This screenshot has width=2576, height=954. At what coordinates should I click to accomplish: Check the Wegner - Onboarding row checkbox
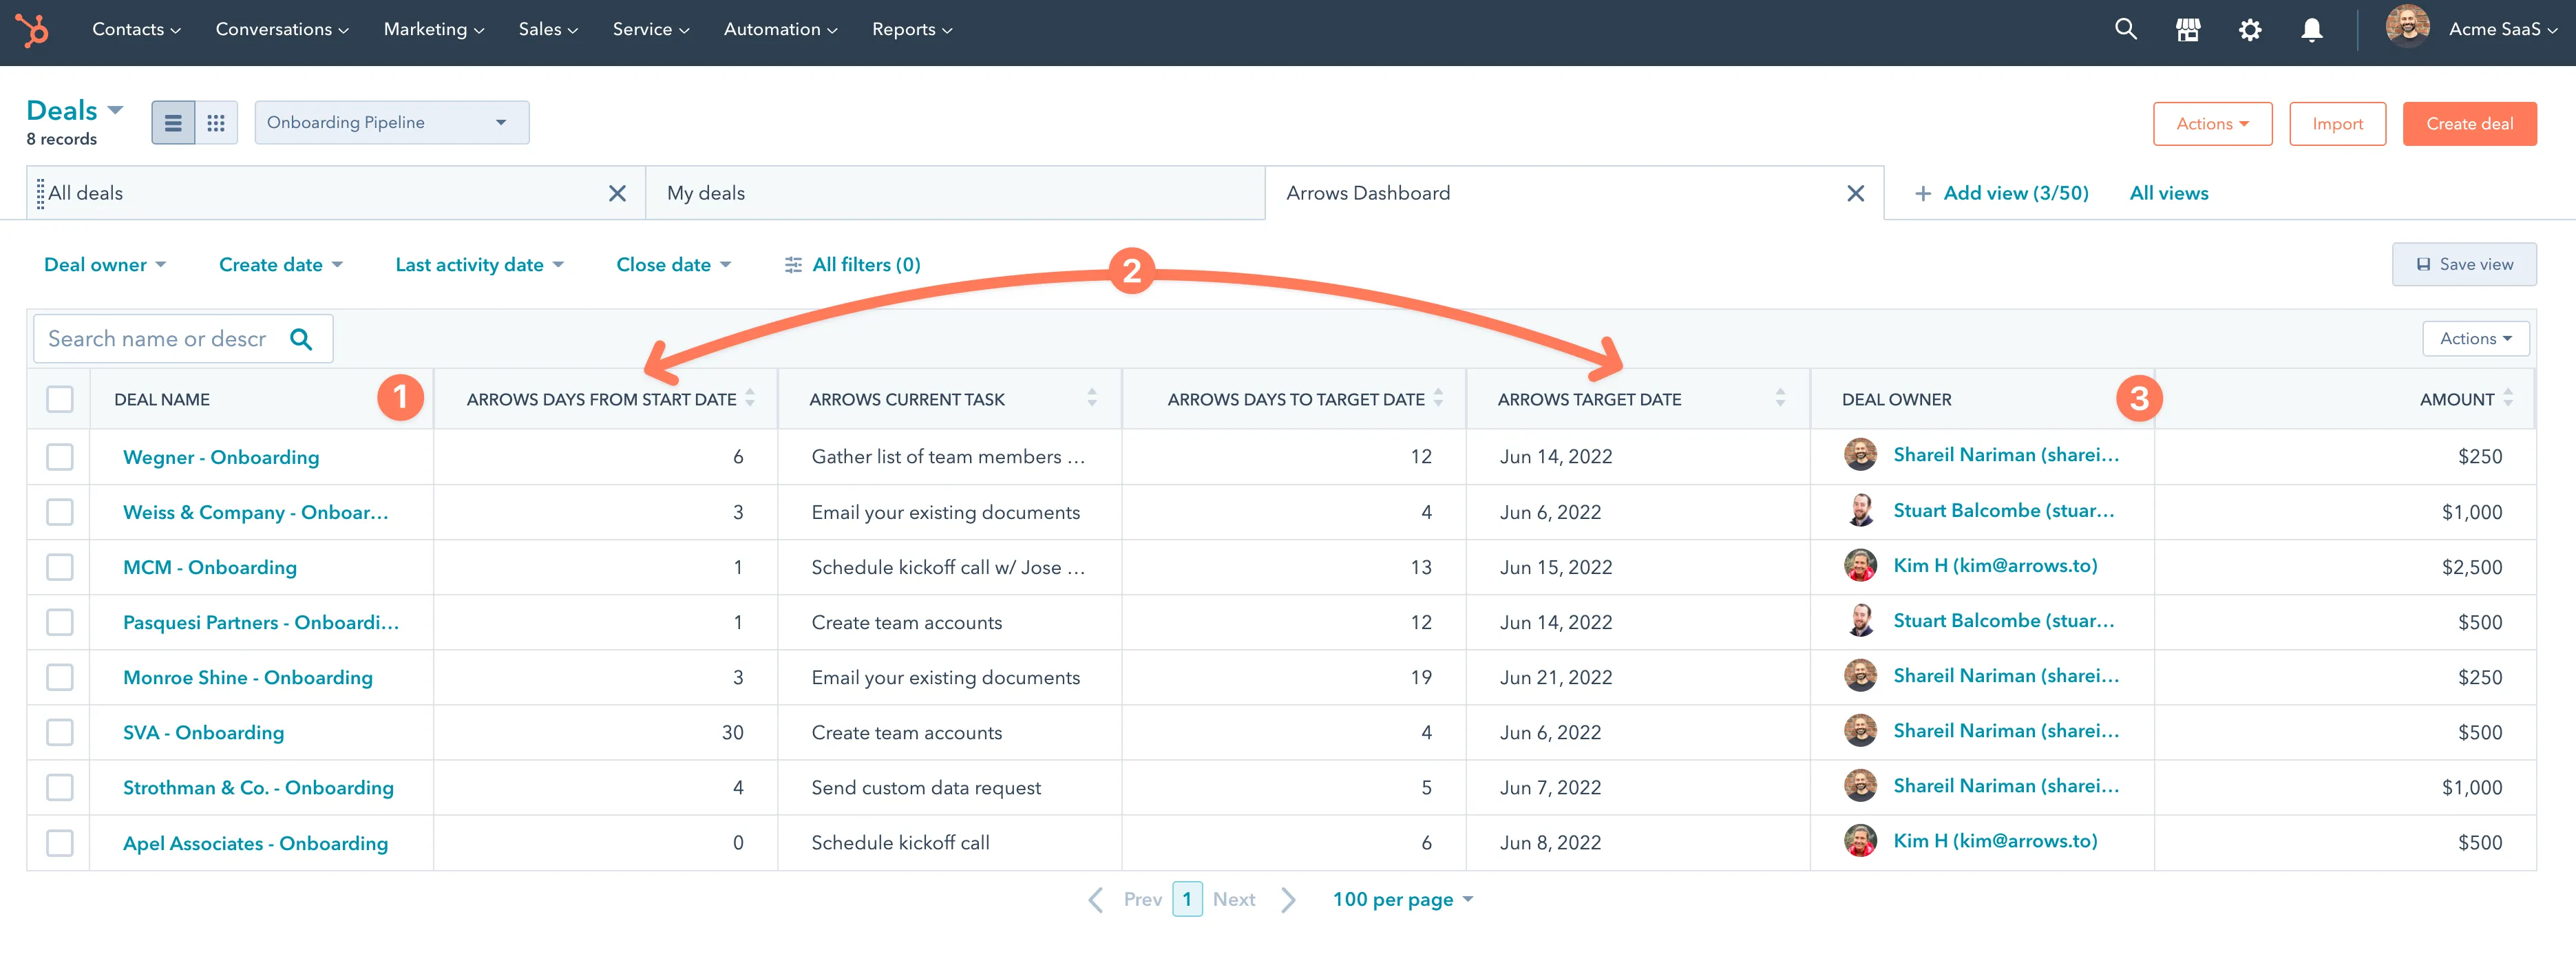[60, 457]
